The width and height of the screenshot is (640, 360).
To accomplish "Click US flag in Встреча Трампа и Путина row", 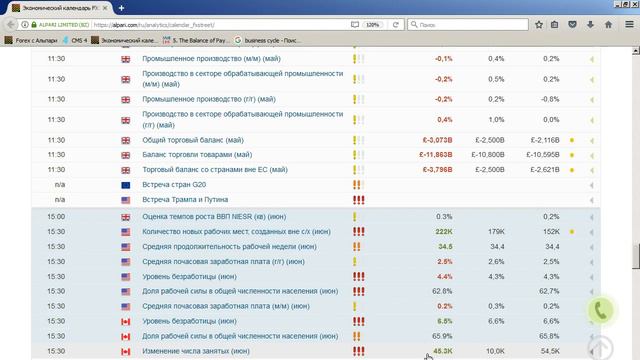I will pyautogui.click(x=126, y=200).
